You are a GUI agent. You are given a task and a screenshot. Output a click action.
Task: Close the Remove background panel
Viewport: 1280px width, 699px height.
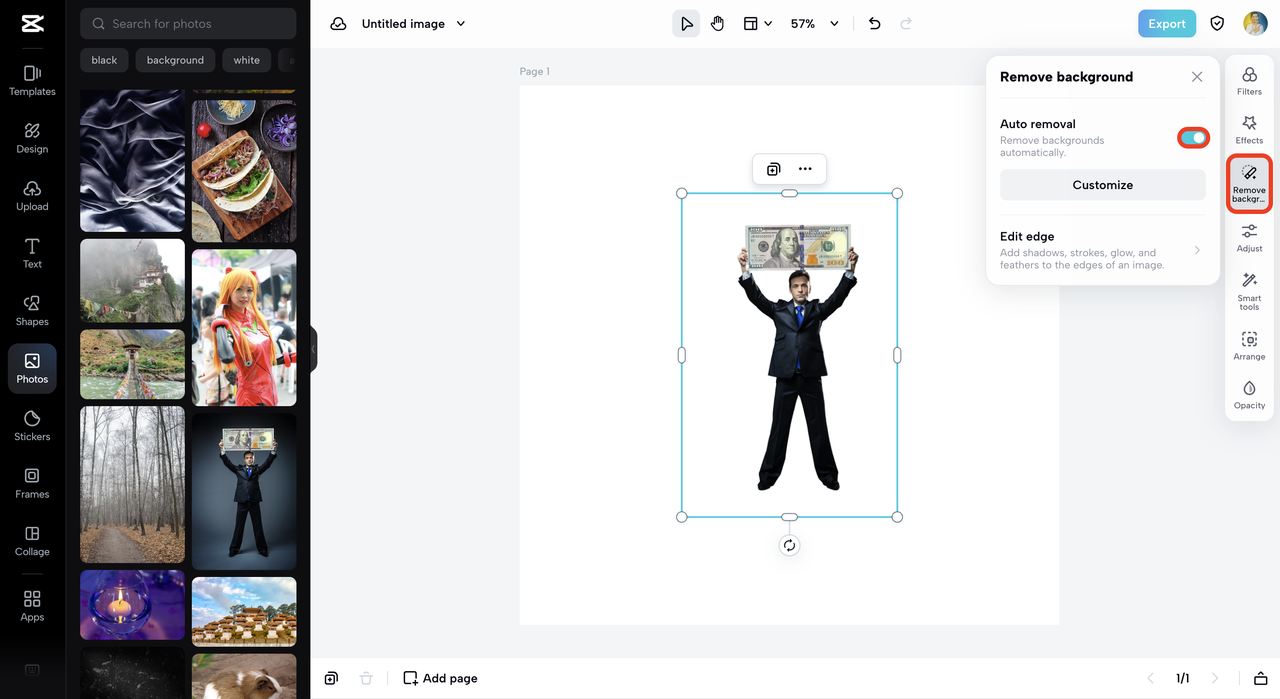coord(1197,77)
